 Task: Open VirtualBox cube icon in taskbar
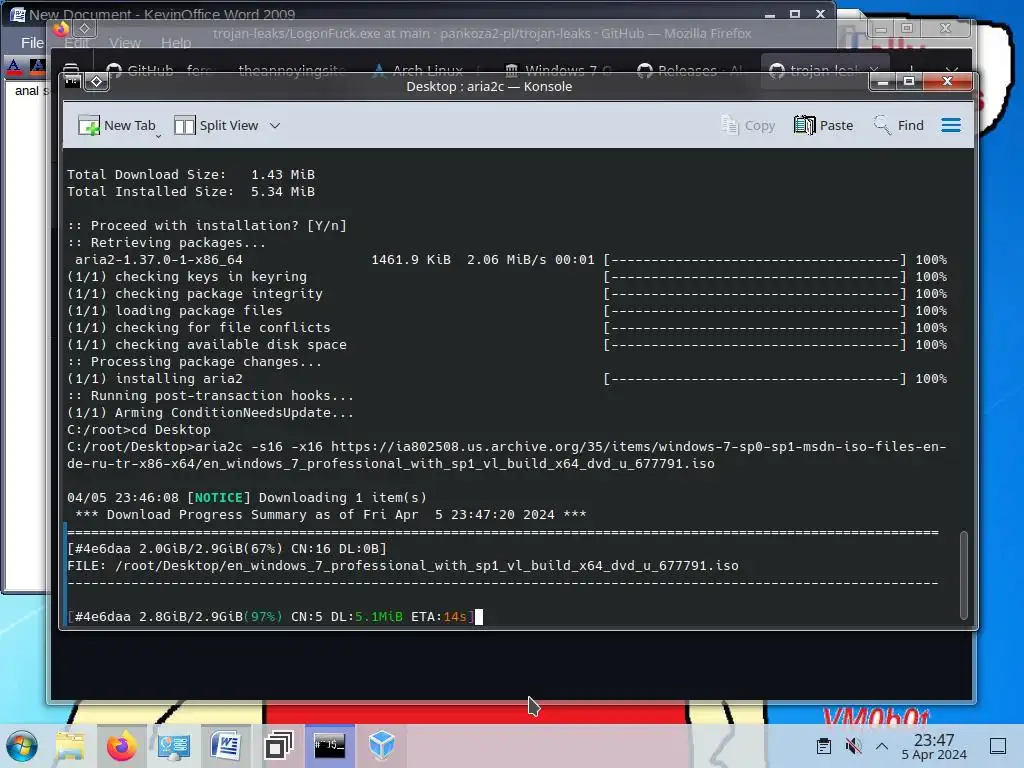pos(381,746)
